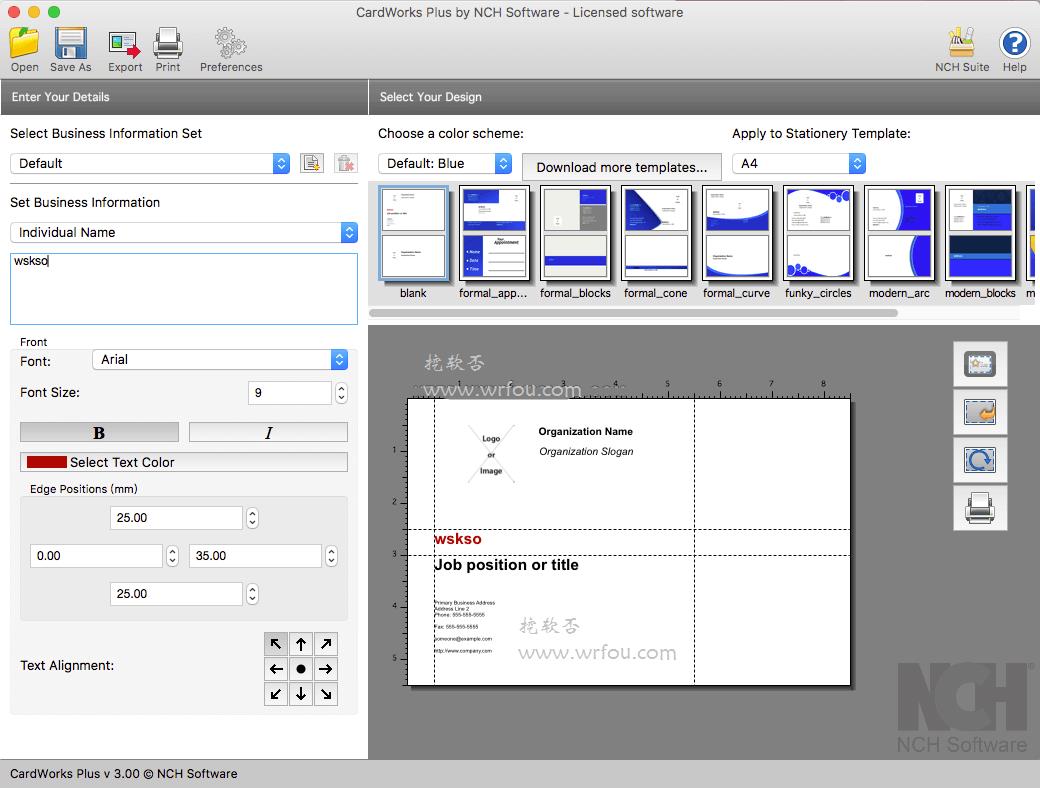The height and width of the screenshot is (788, 1040).
Task: Click stepper for left edge position 0.00
Action: tap(172, 556)
